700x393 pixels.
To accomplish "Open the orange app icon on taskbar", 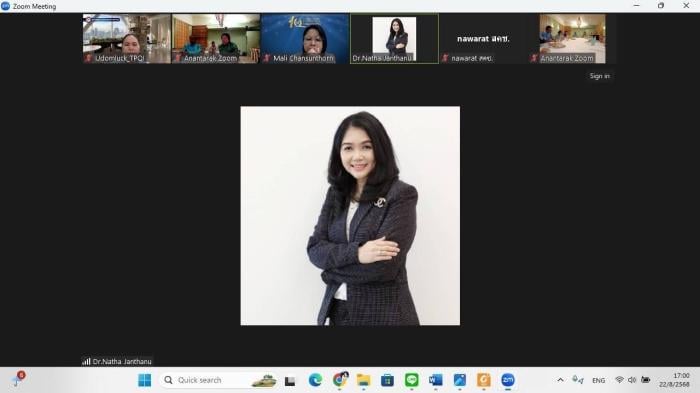I will point(484,380).
